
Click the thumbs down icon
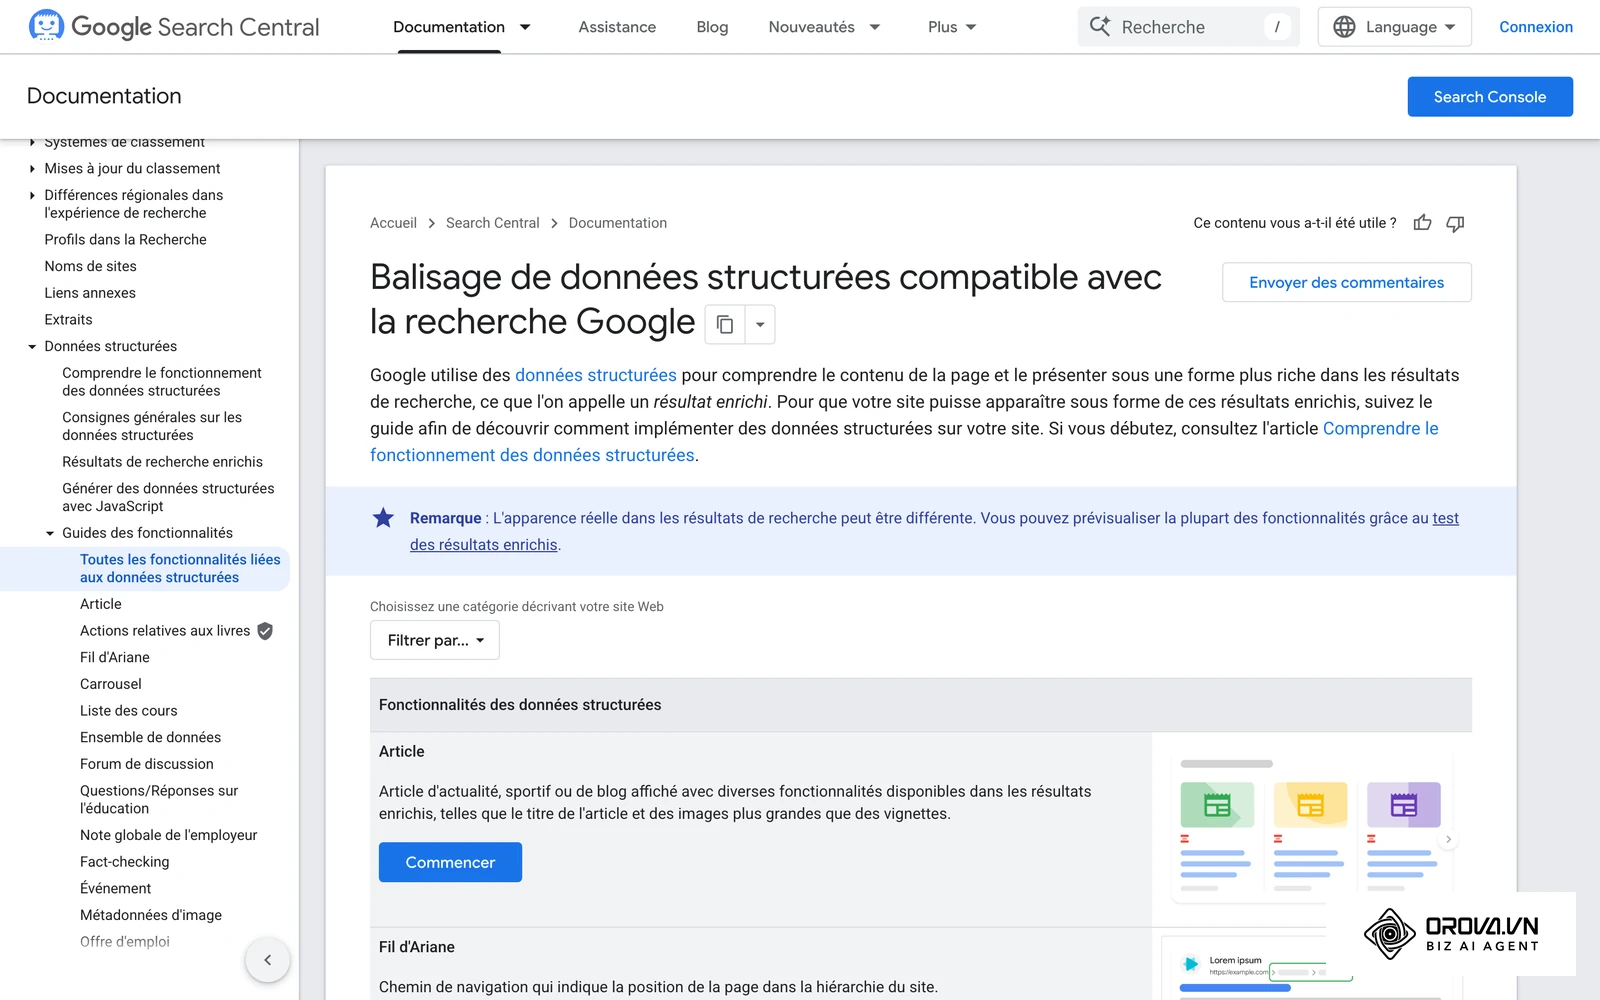1455,223
